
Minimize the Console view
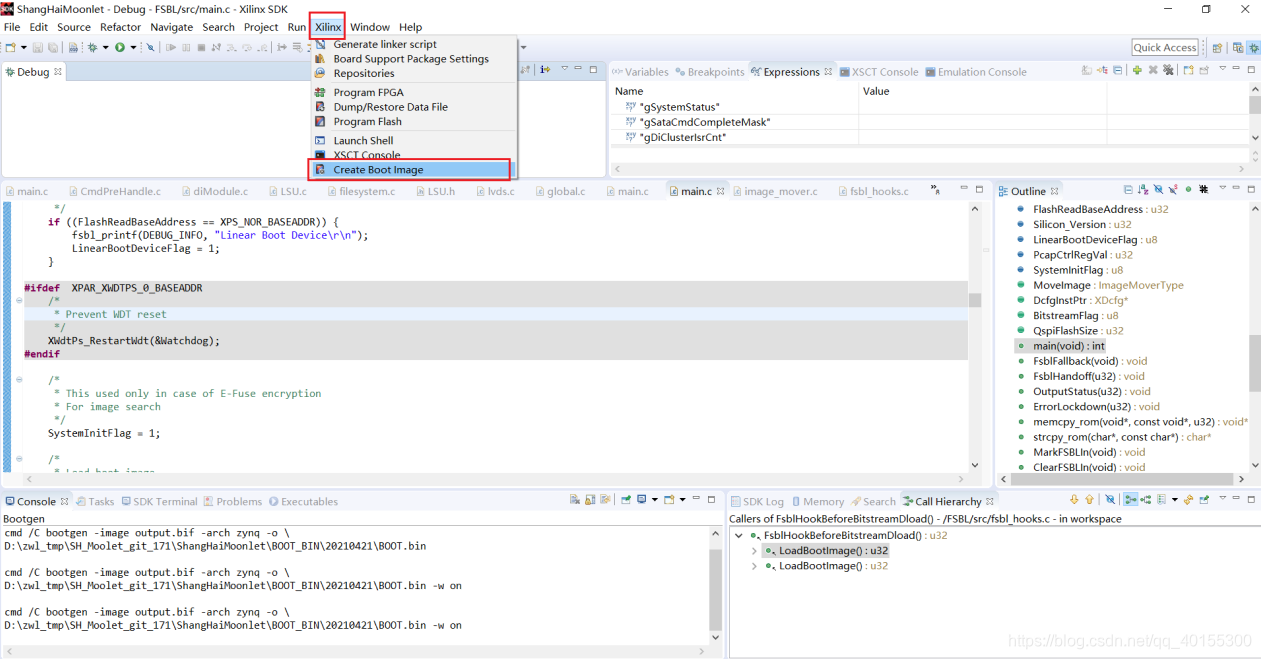pyautogui.click(x=696, y=497)
